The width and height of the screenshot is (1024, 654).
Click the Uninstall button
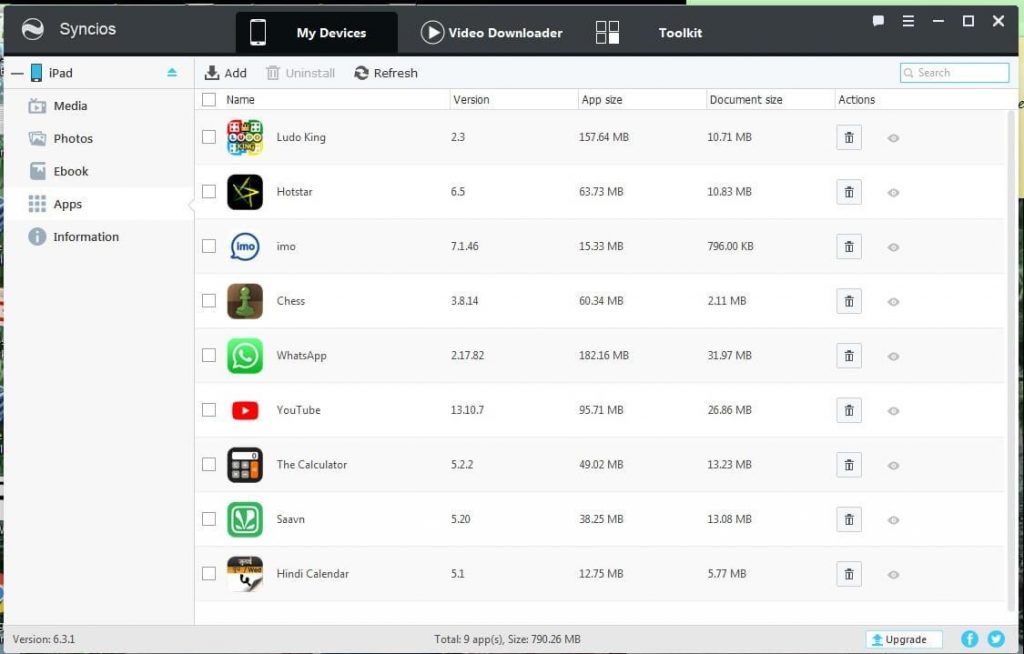(300, 73)
